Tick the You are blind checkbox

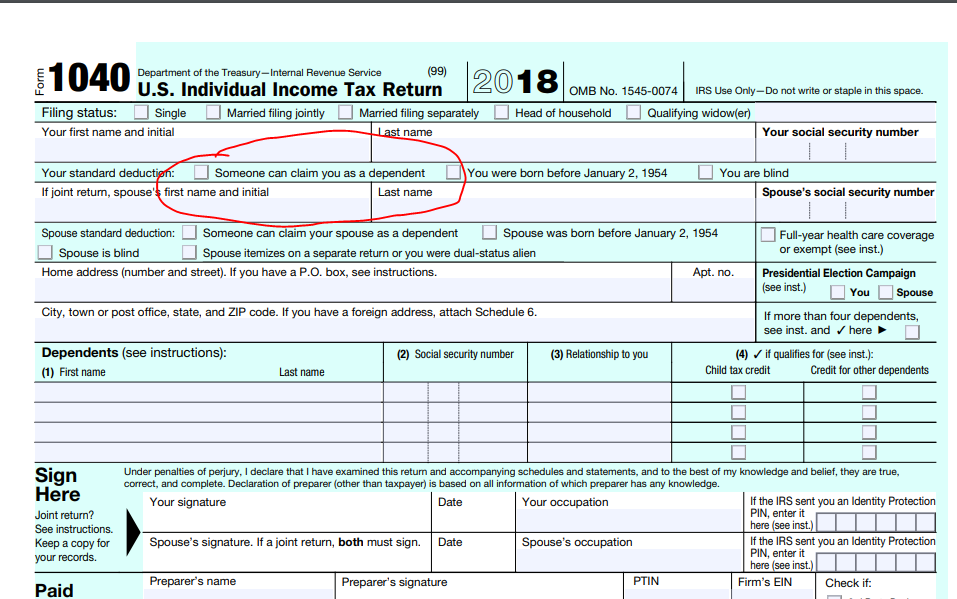coord(706,172)
